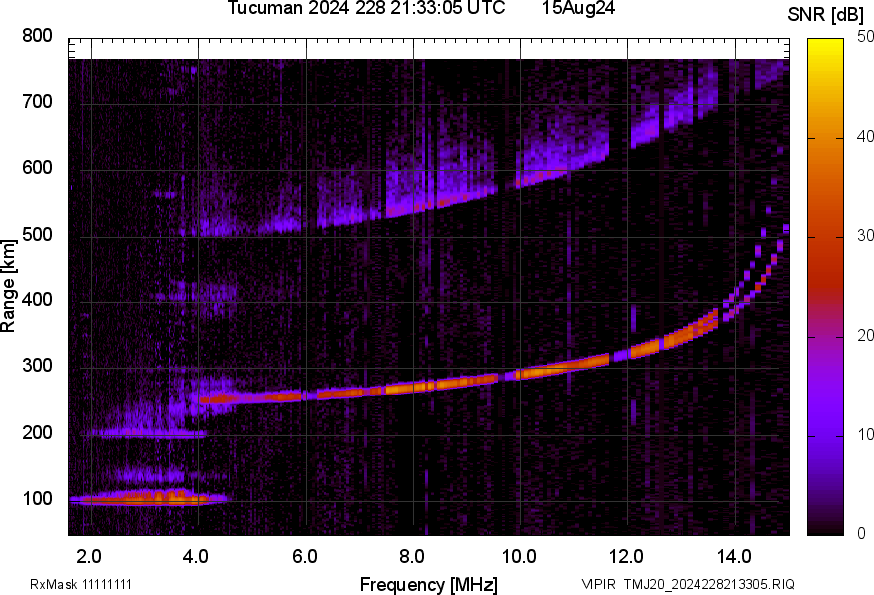This screenshot has width=874, height=595.
Task: Click the 'Range [km]' axis label
Action: (8, 286)
